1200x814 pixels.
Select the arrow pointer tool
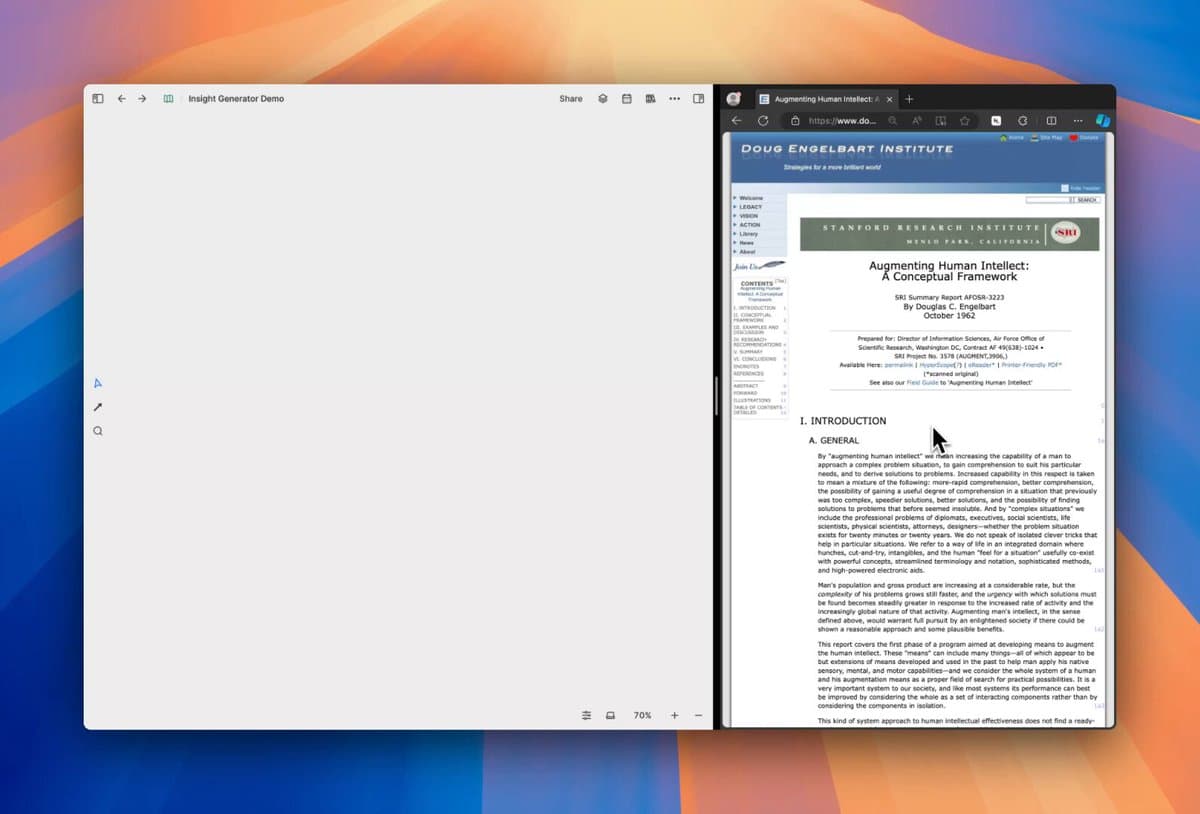[98, 383]
